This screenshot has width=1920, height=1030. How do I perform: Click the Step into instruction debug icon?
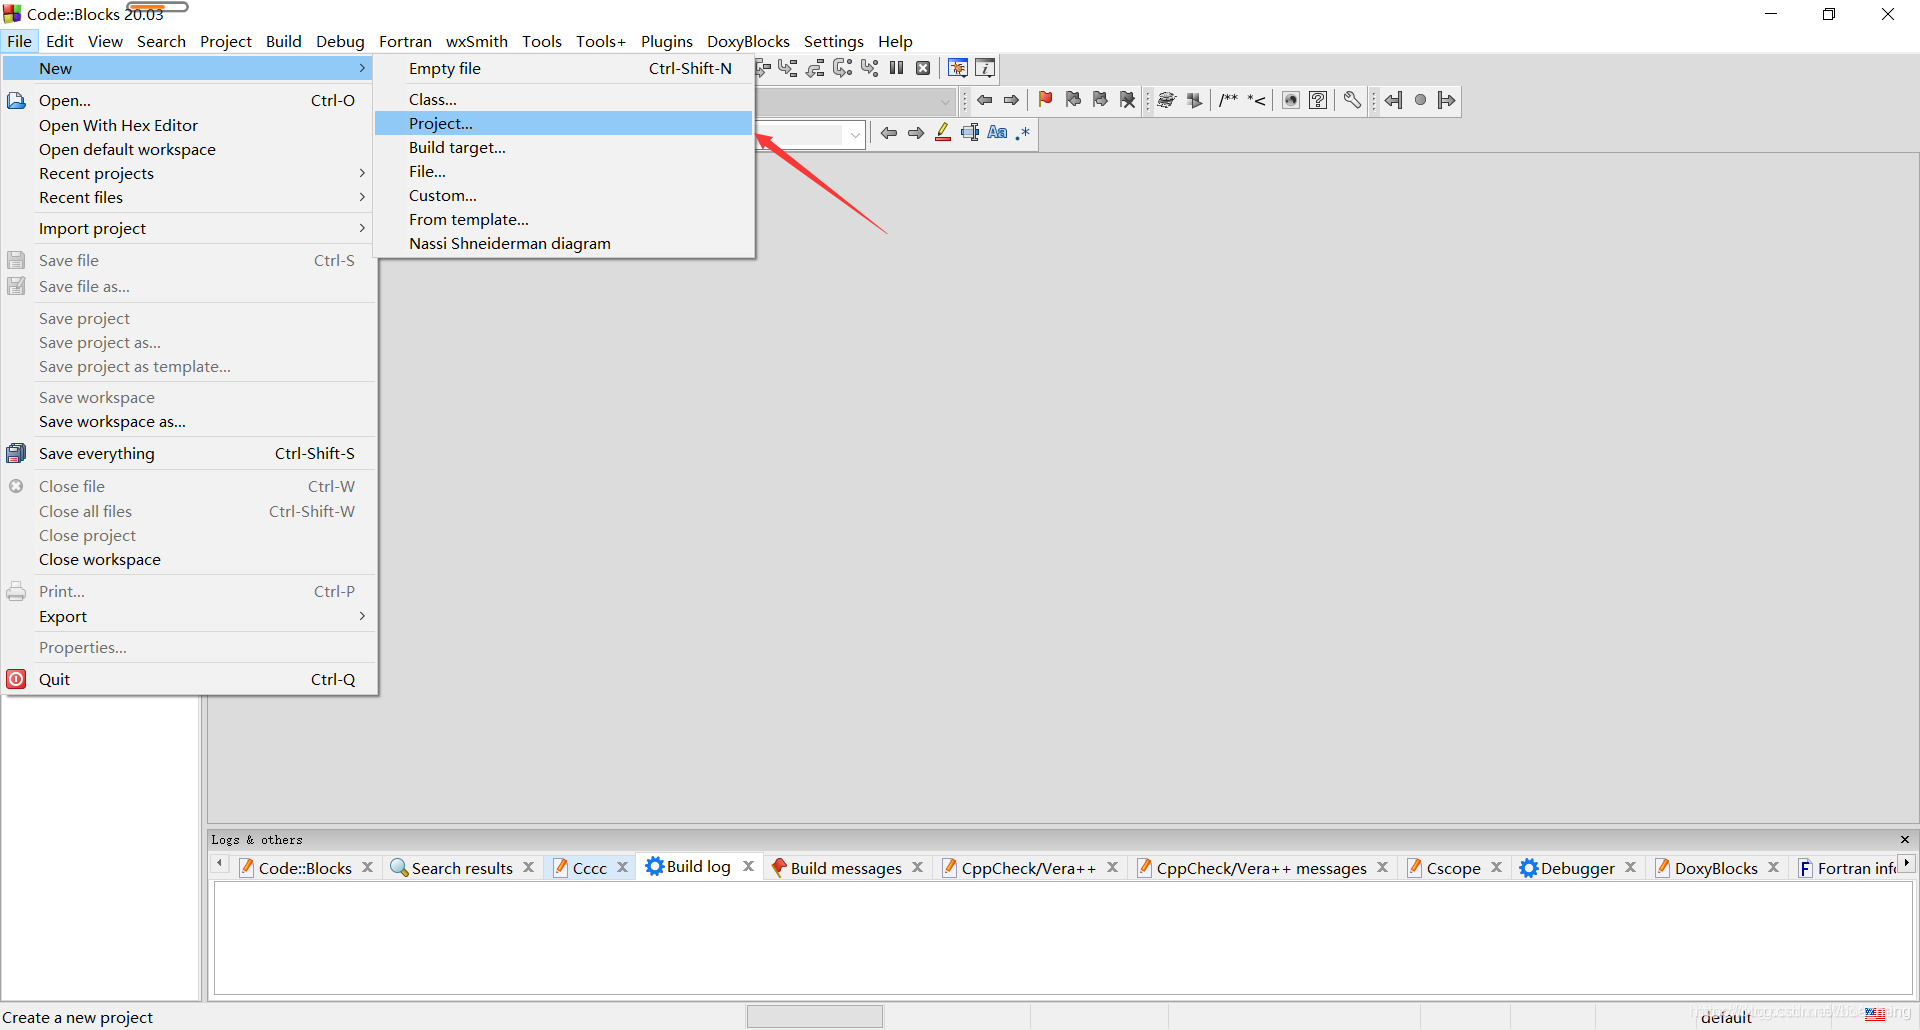click(869, 68)
